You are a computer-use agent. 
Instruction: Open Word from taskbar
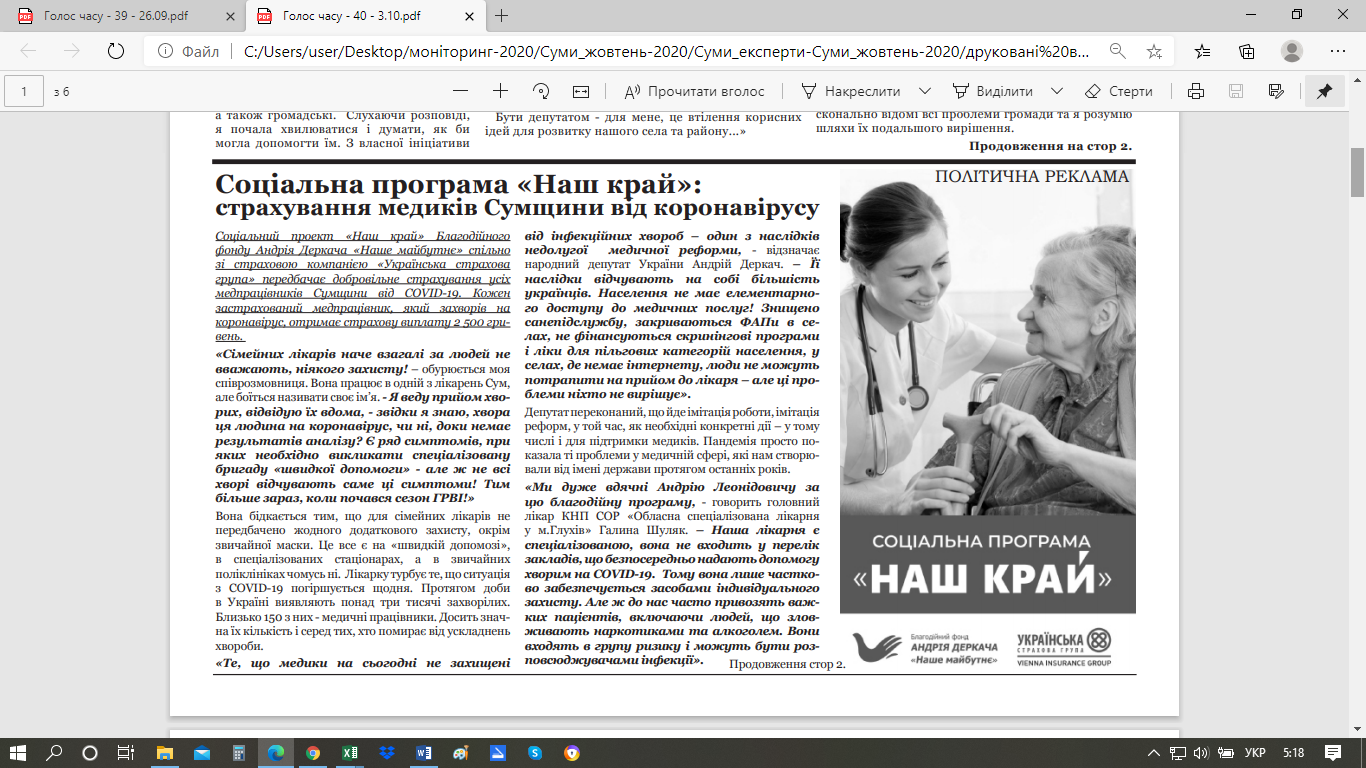(x=423, y=752)
